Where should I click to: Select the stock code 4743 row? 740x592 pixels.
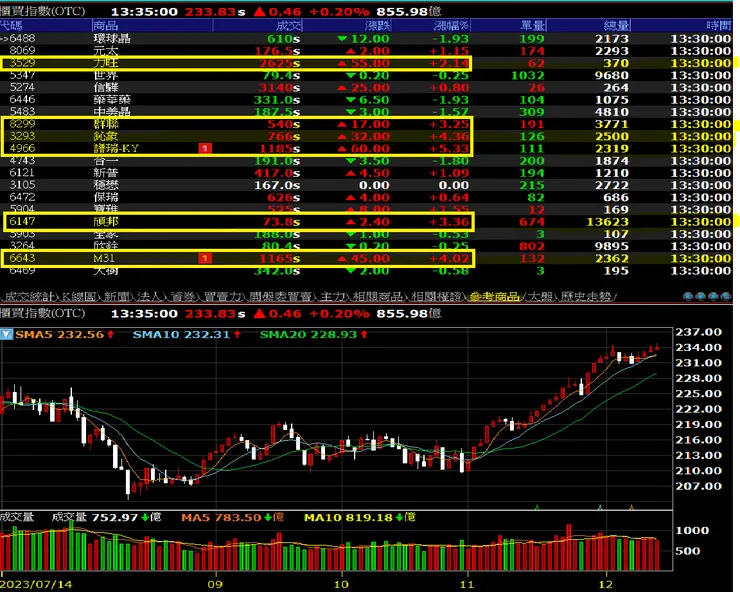click(x=366, y=161)
